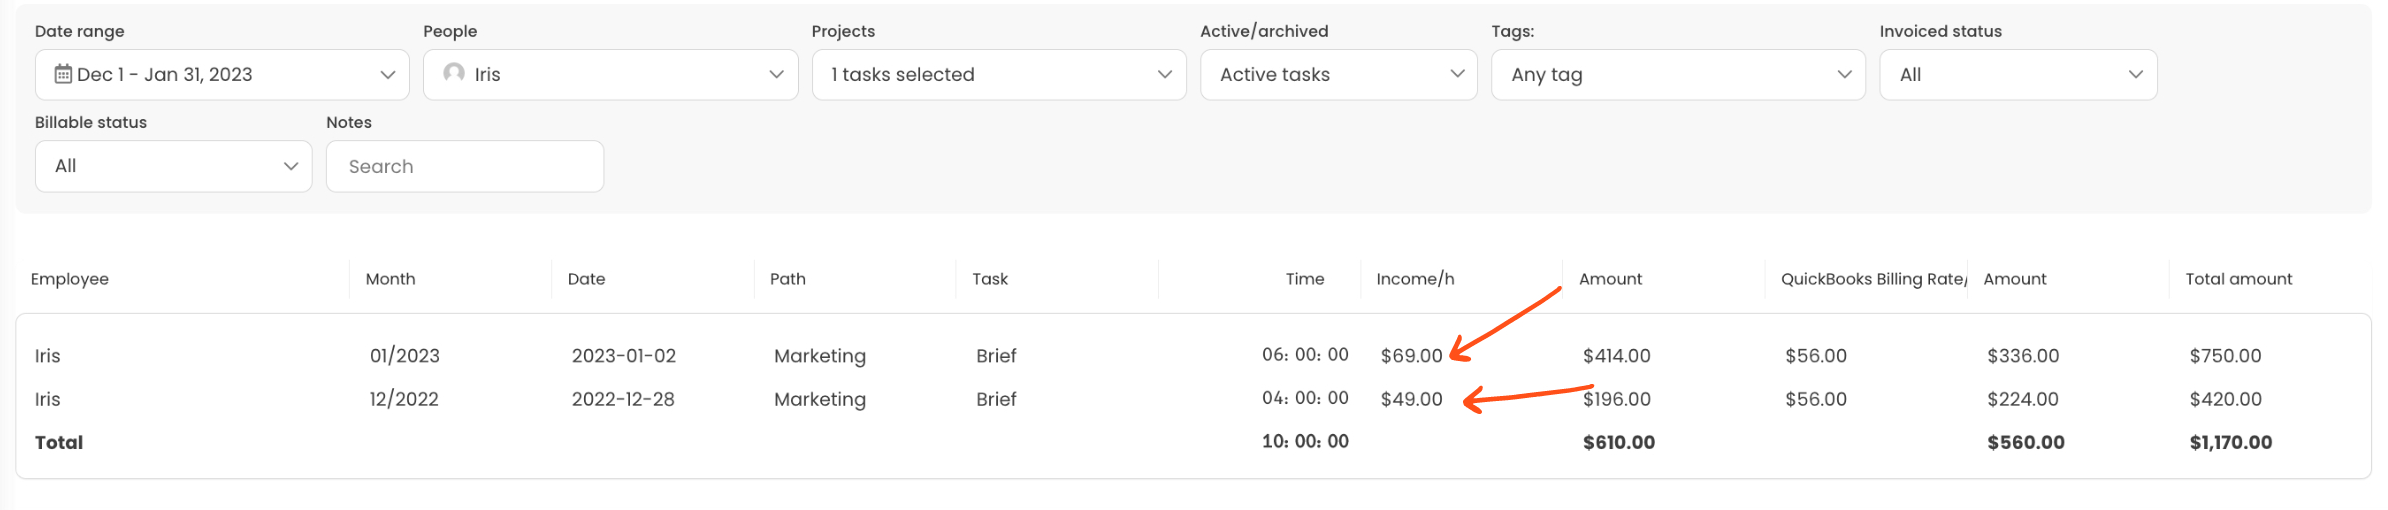Open the Projects tasks selected dropdown
2388x510 pixels.
pyautogui.click(x=998, y=75)
